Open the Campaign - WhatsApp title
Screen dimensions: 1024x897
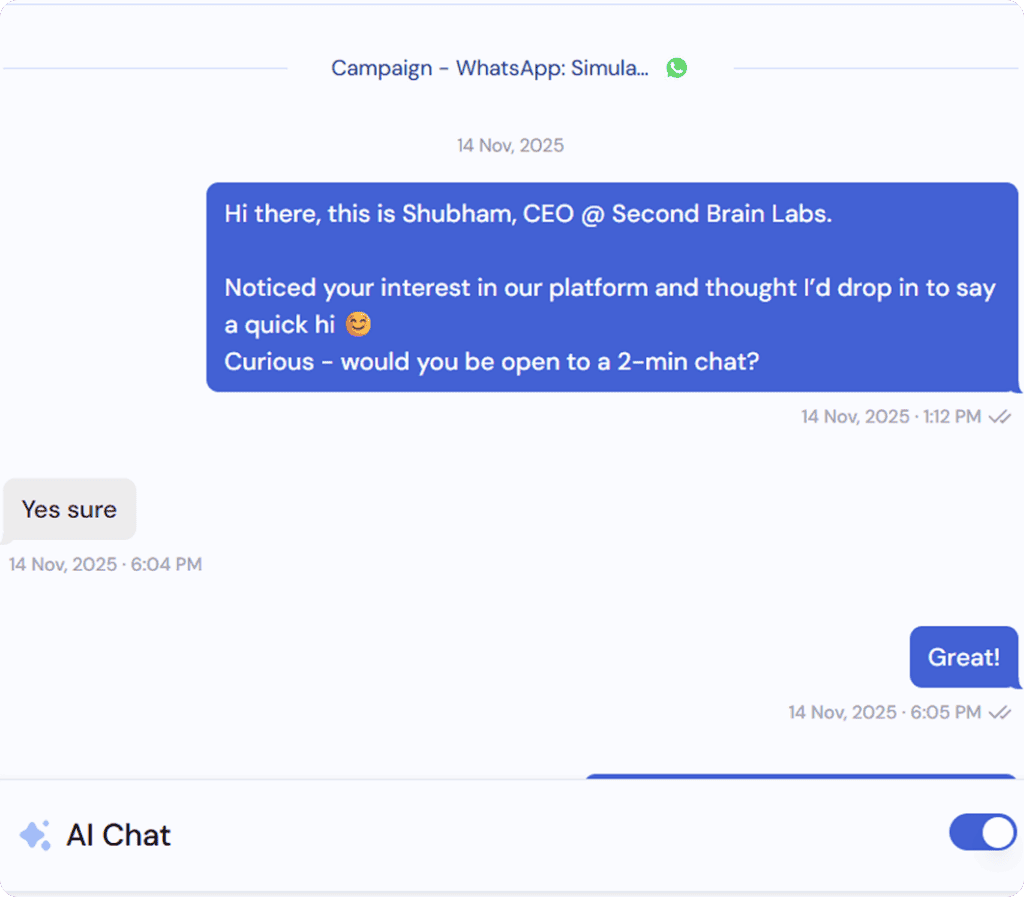[489, 68]
